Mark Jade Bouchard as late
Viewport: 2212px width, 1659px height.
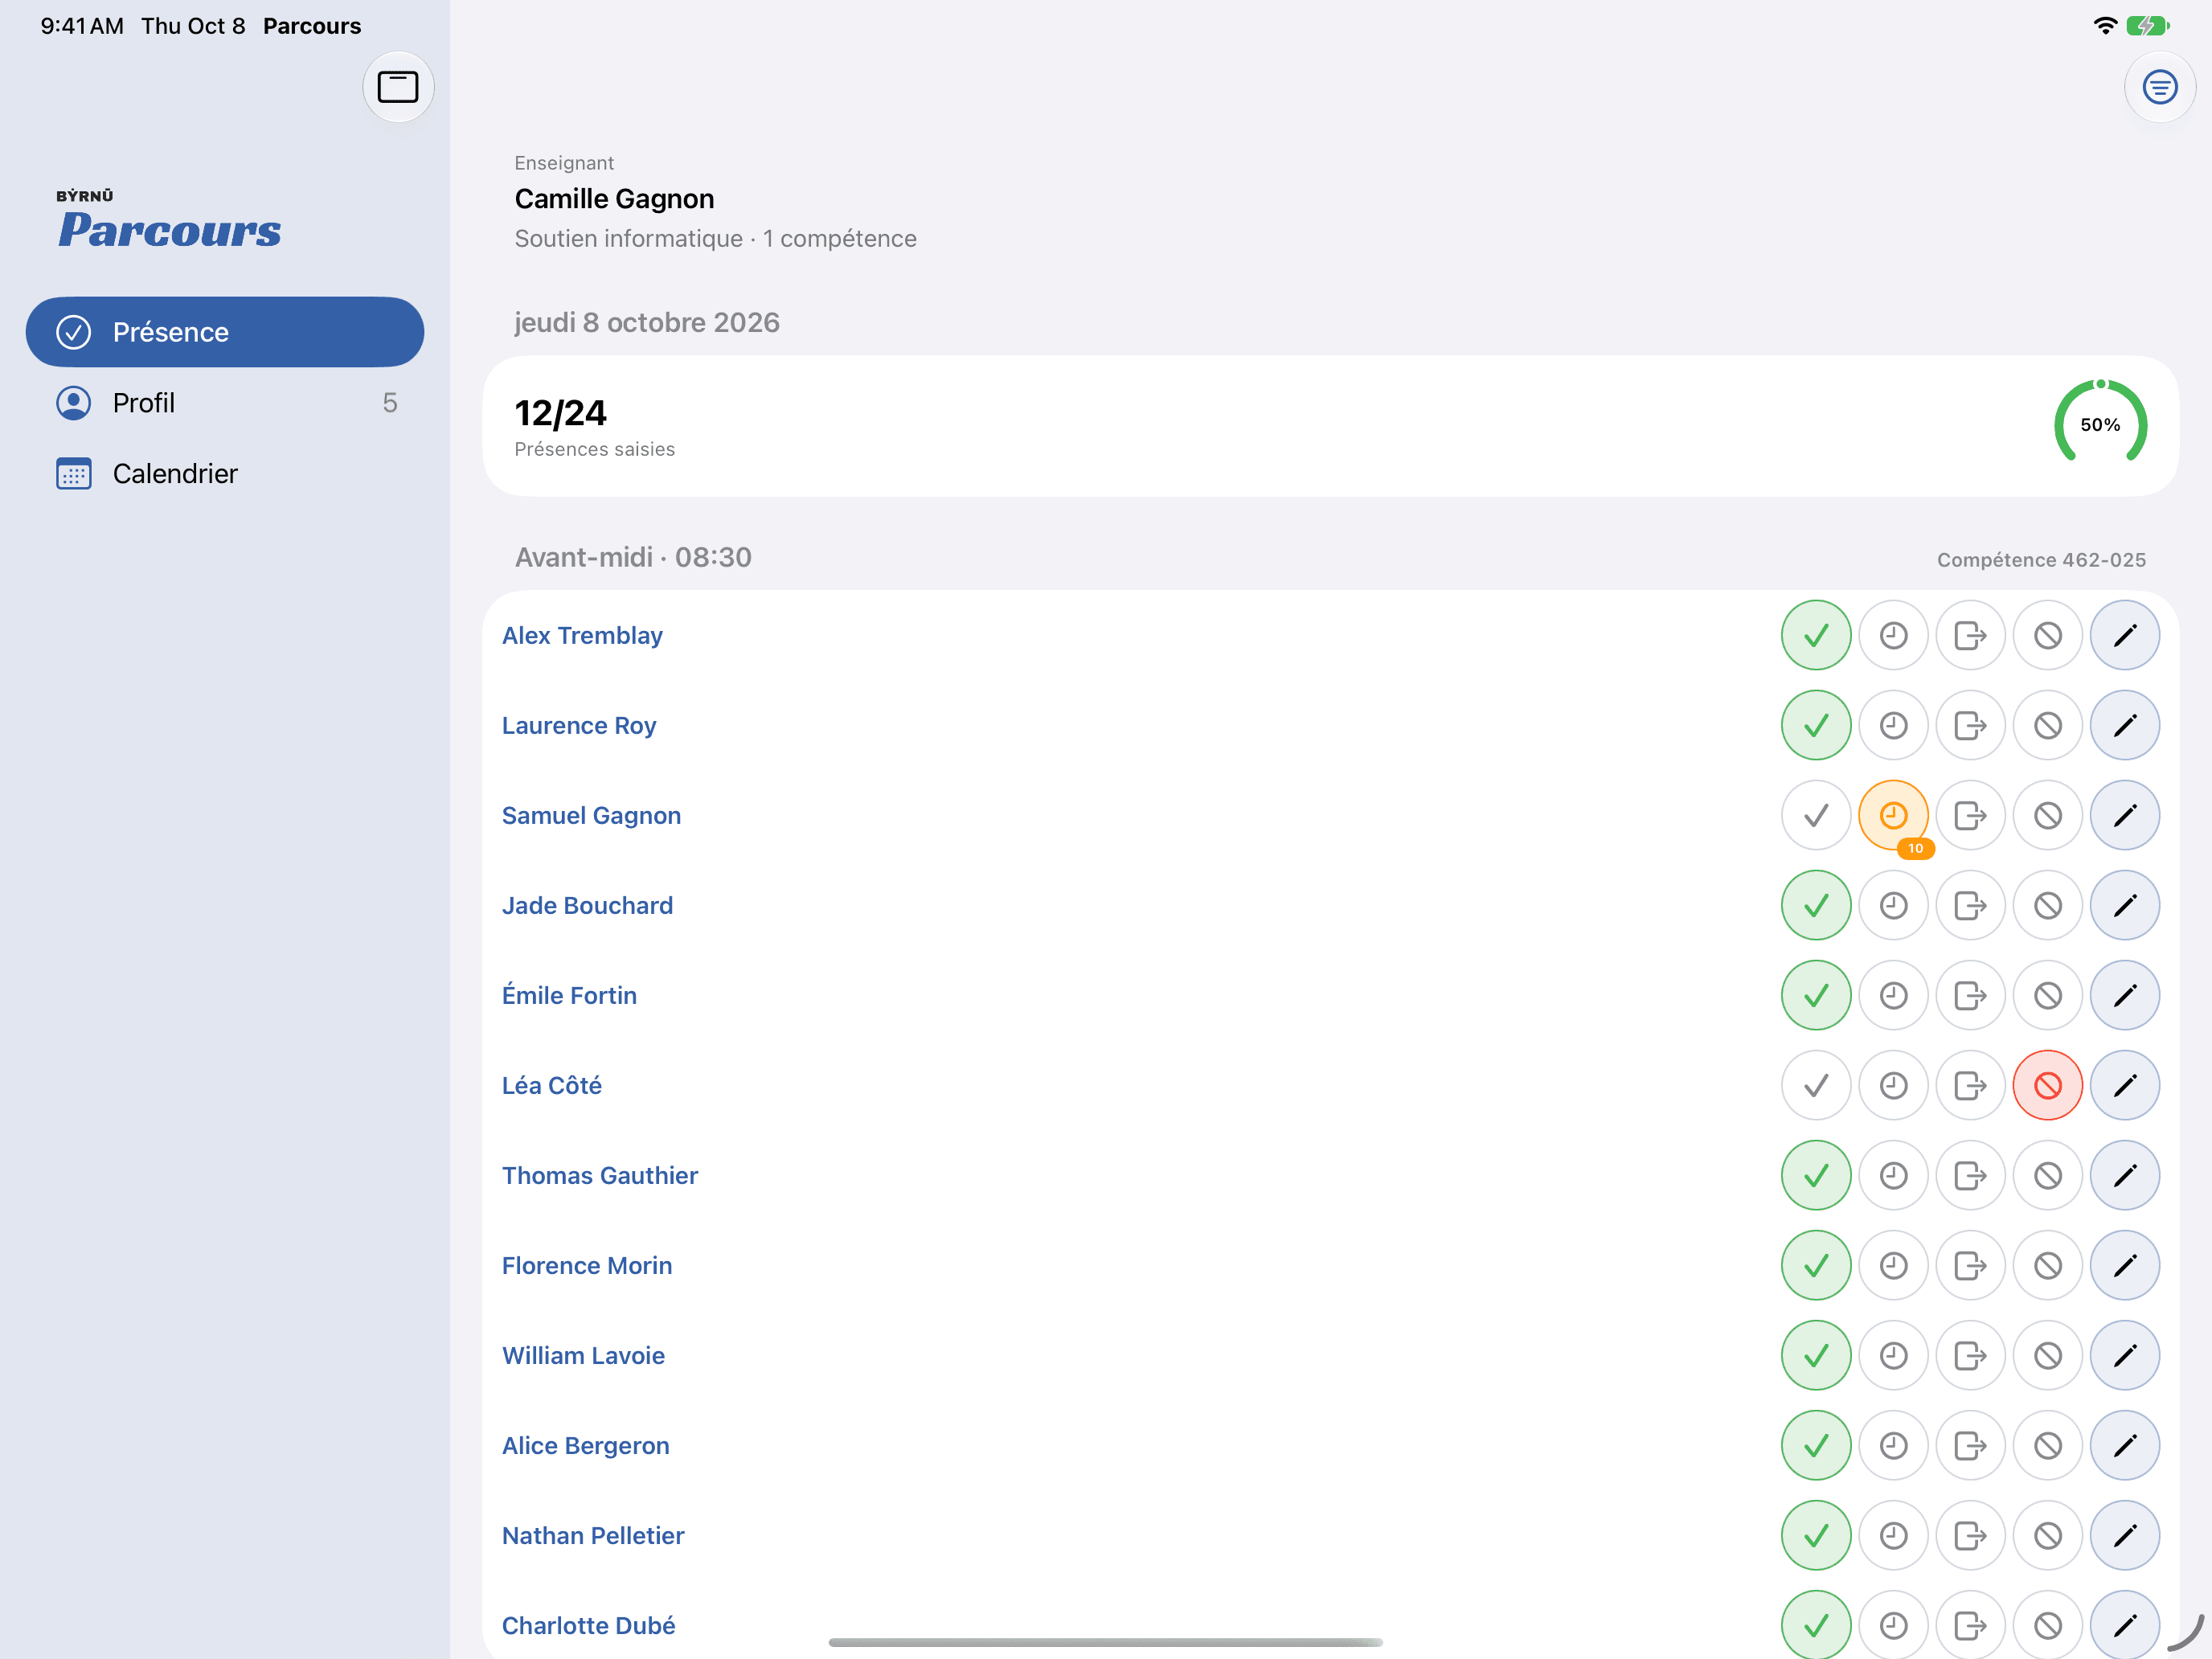(1893, 905)
